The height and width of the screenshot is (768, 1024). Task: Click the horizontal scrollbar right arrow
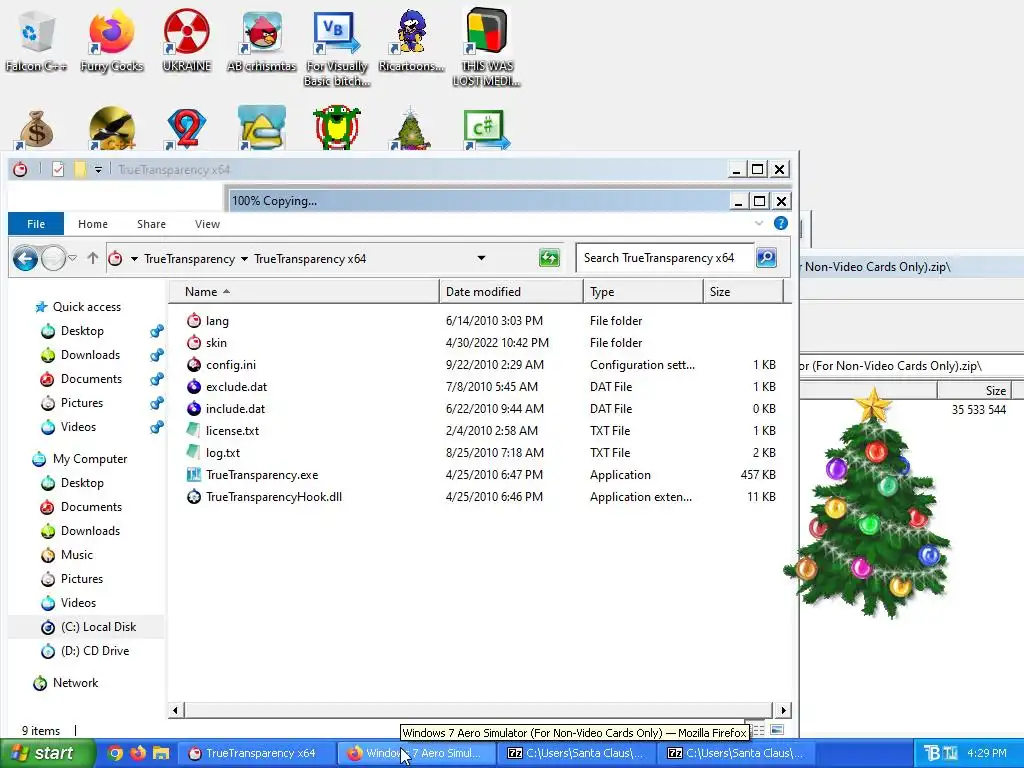(783, 710)
